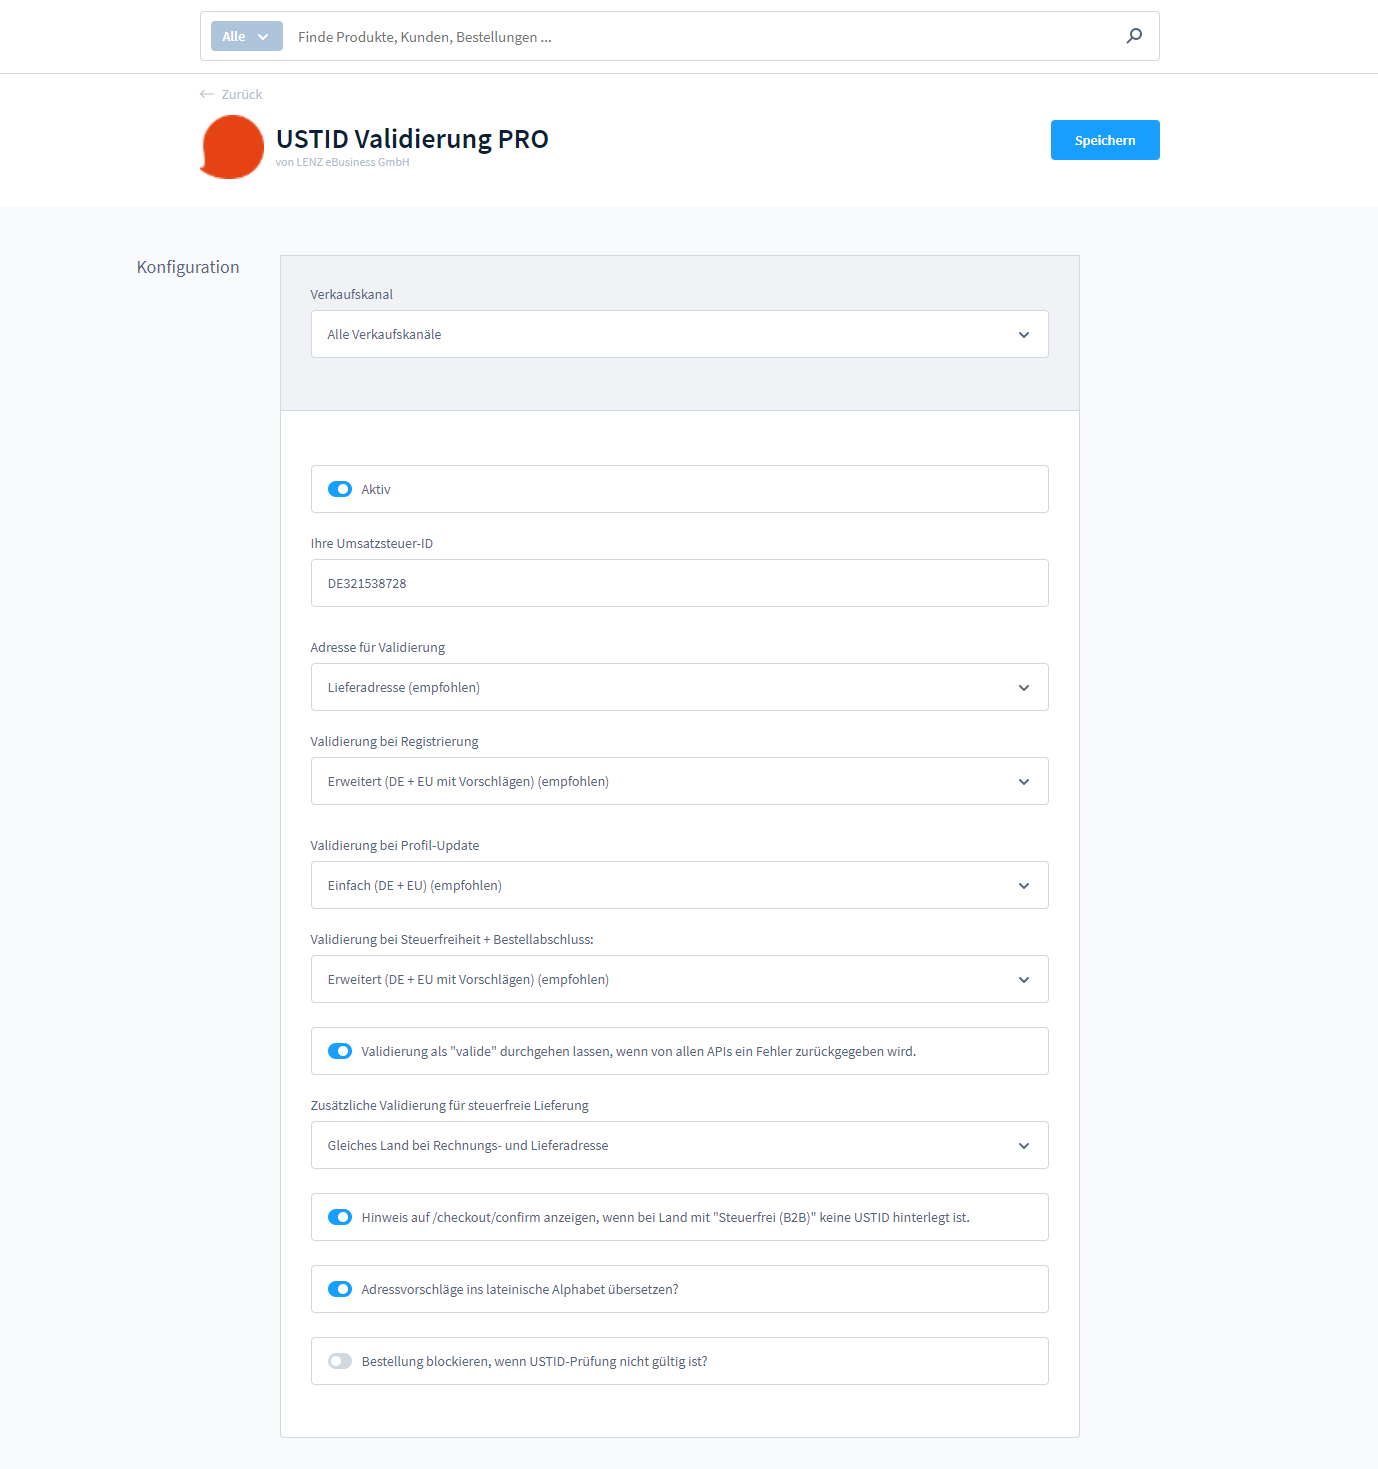Screen dimensions: 1378x1469
Task: Focus the global search input field
Action: pos(700,37)
